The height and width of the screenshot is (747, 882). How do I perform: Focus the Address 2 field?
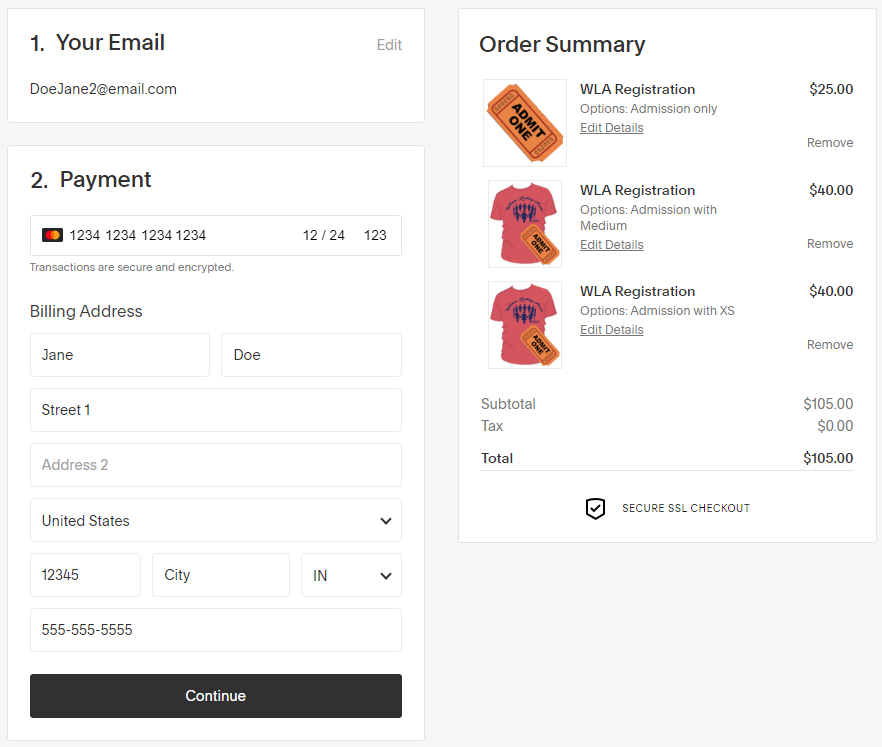(216, 465)
